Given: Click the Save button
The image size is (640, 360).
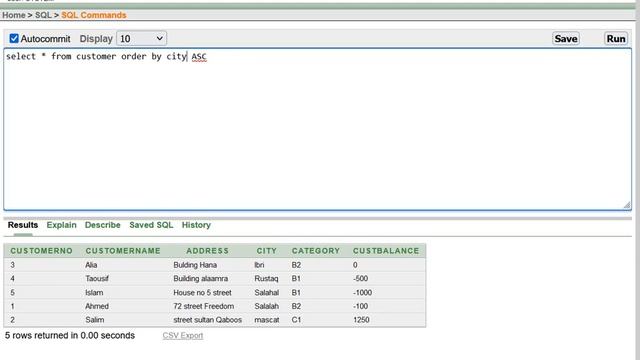Looking at the screenshot, I should (566, 39).
